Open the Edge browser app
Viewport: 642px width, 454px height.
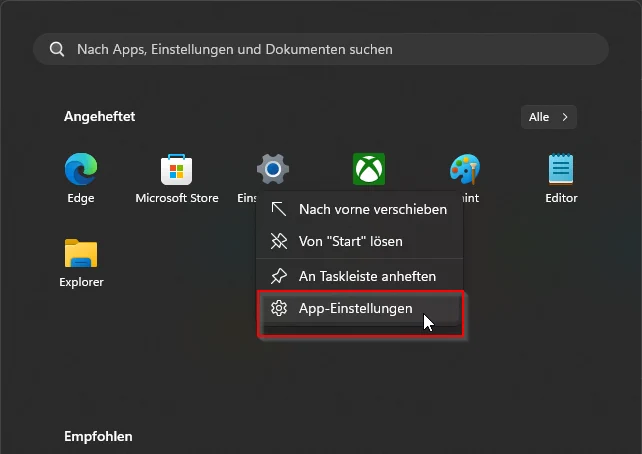pos(81,169)
